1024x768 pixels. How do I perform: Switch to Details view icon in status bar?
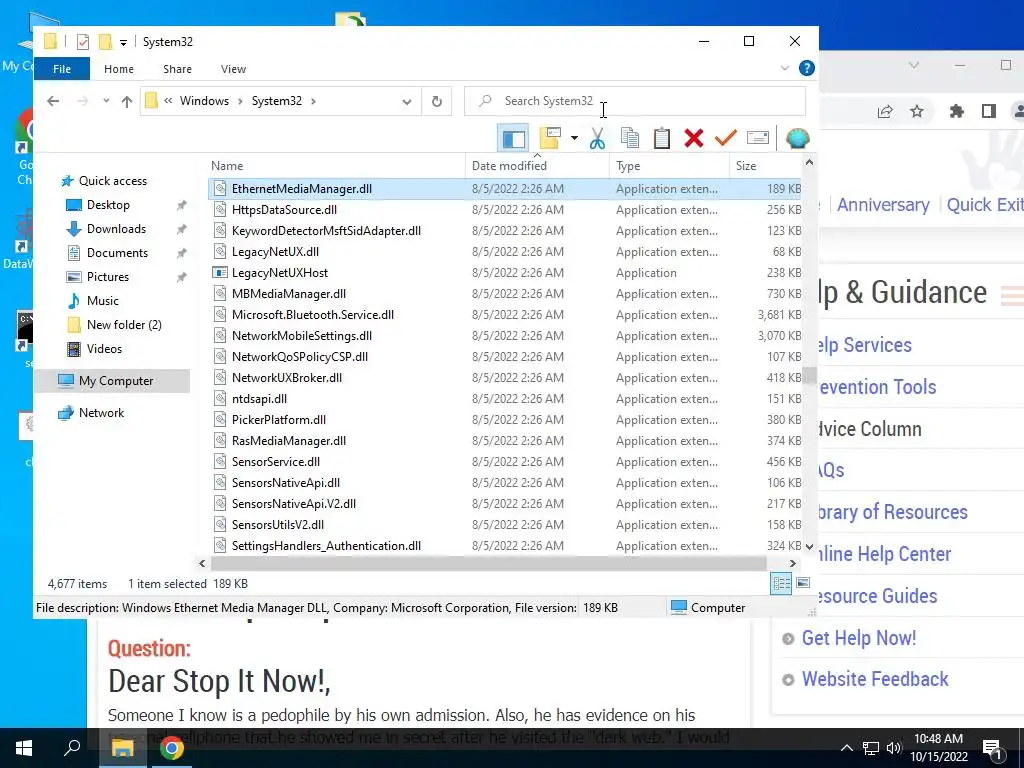click(781, 583)
